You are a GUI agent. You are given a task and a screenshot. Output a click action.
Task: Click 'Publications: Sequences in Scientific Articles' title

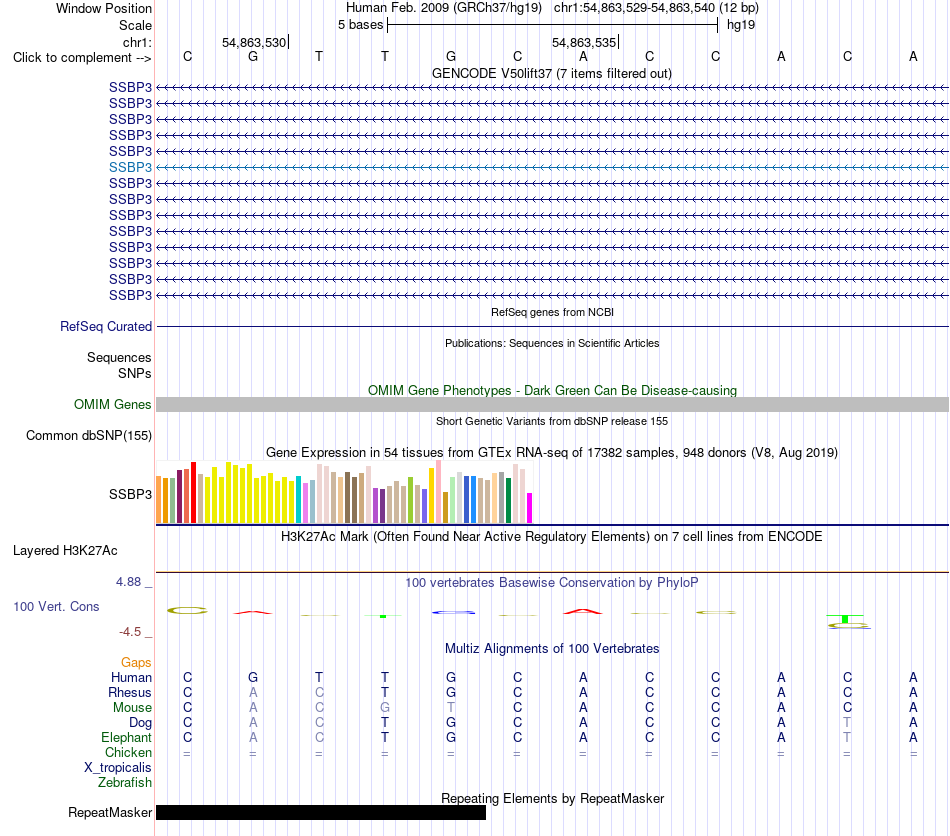[552, 343]
